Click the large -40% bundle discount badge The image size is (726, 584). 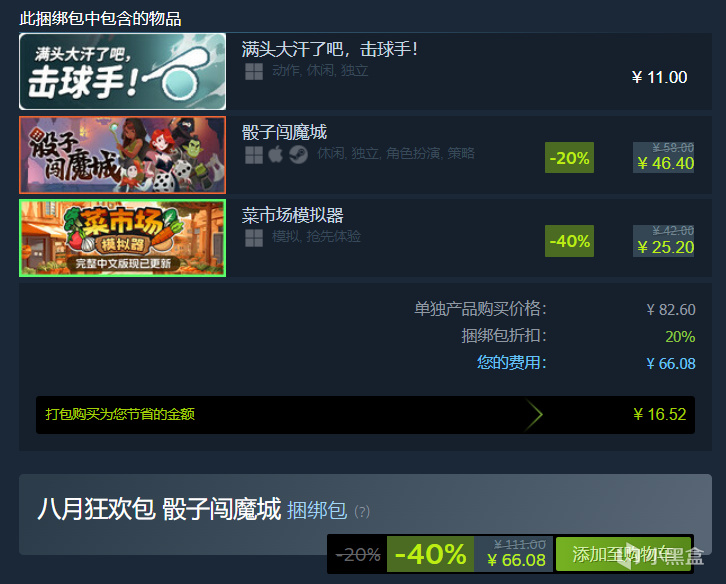430,554
